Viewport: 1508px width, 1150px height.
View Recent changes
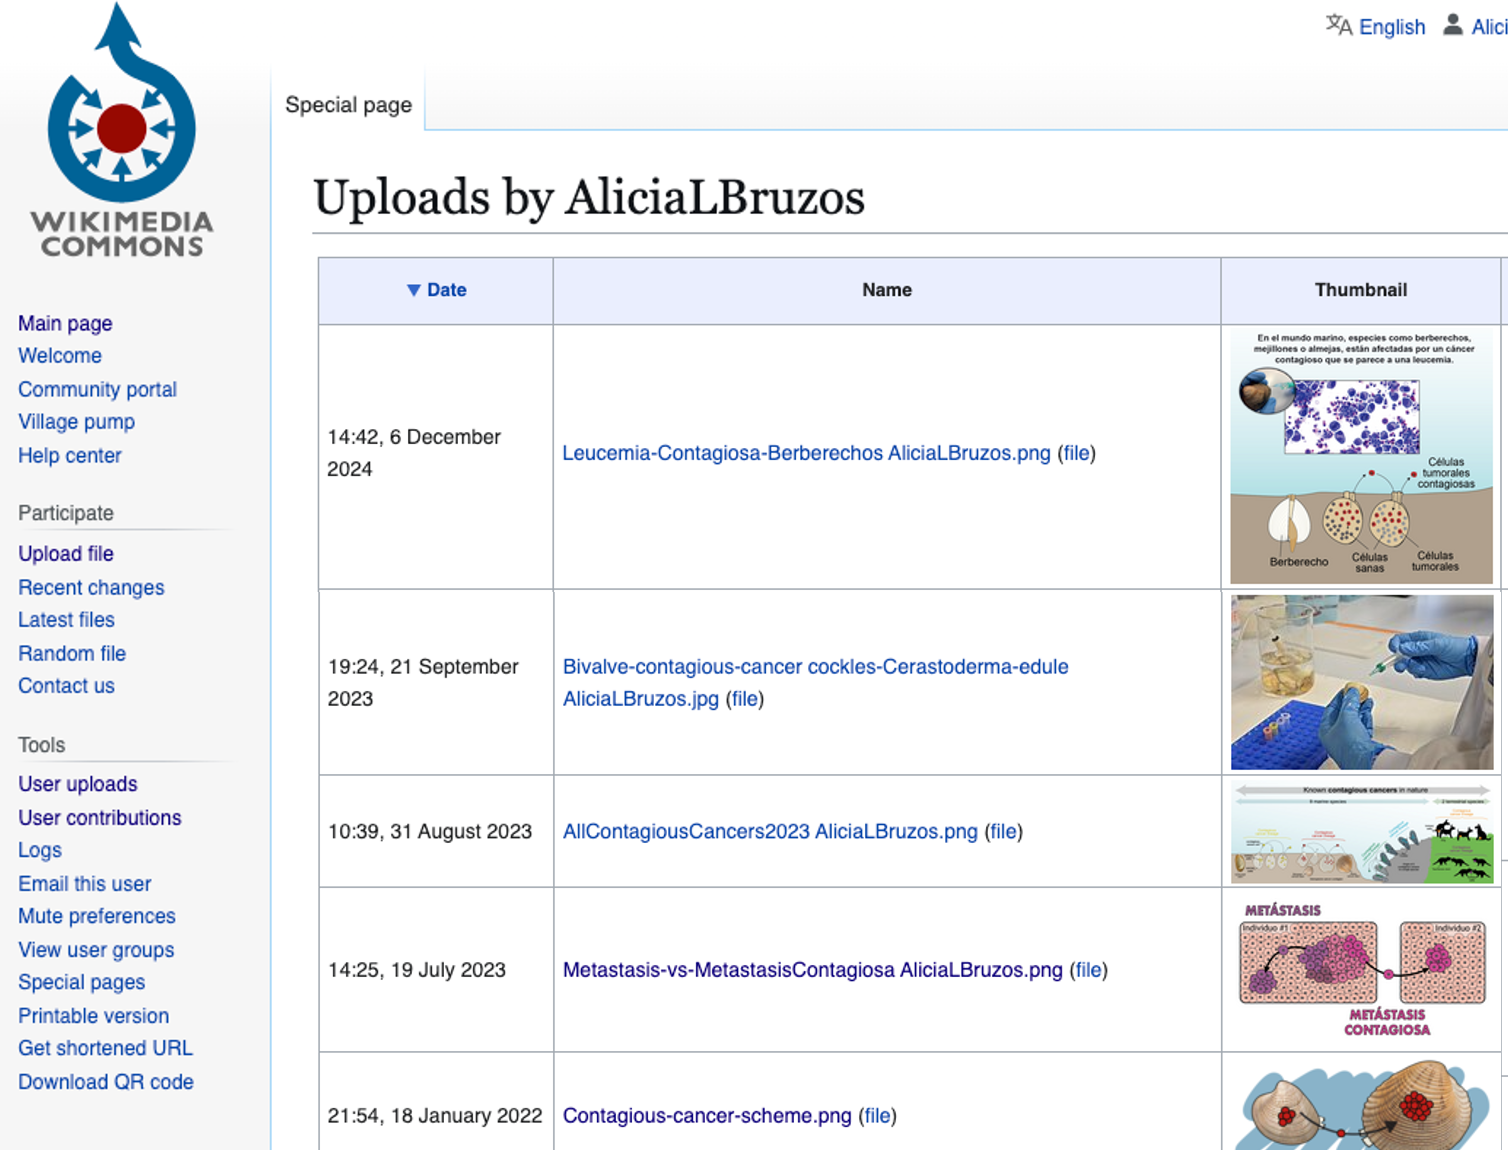click(x=91, y=587)
